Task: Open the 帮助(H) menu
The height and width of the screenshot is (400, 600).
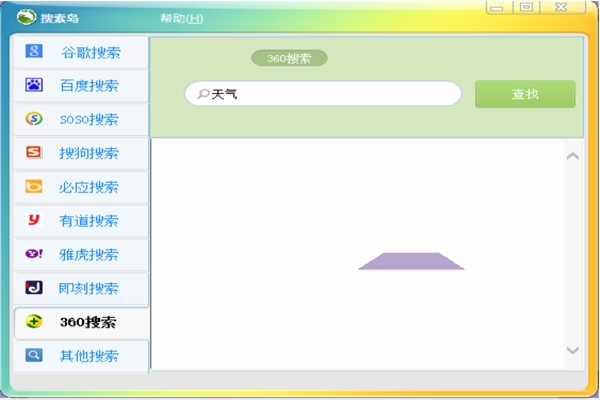Action: pos(181,19)
